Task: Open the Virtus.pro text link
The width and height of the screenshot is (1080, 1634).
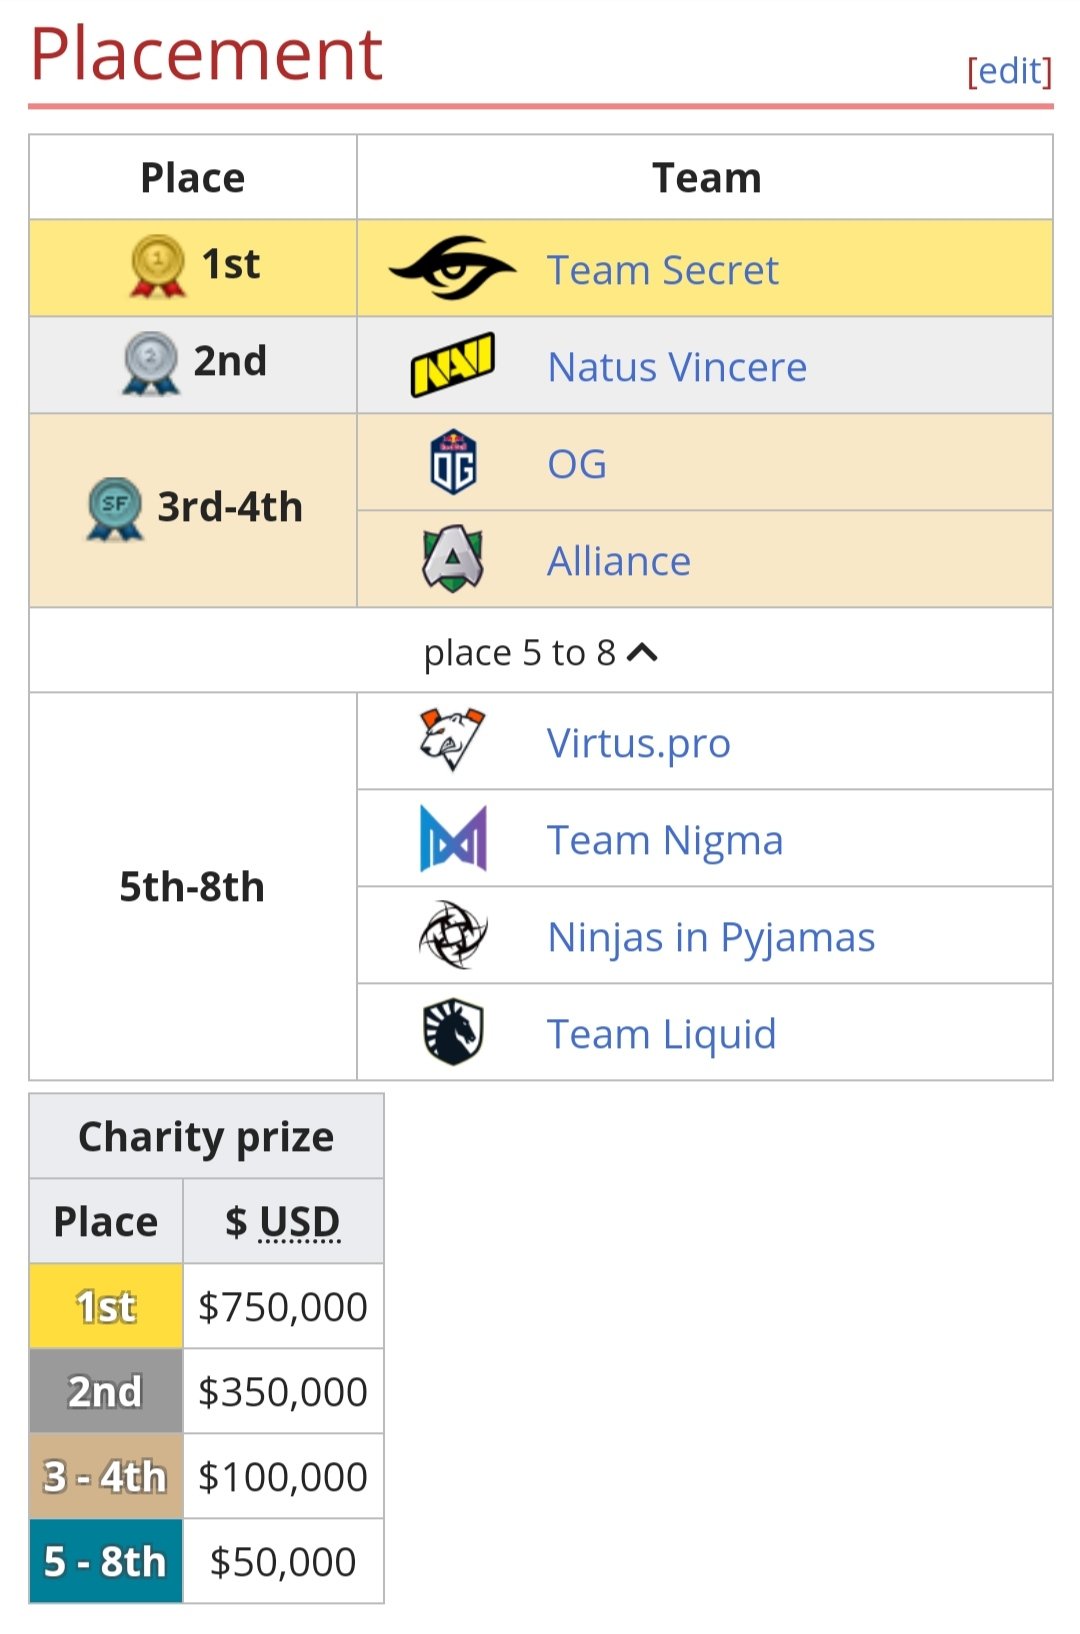Action: click(x=638, y=743)
